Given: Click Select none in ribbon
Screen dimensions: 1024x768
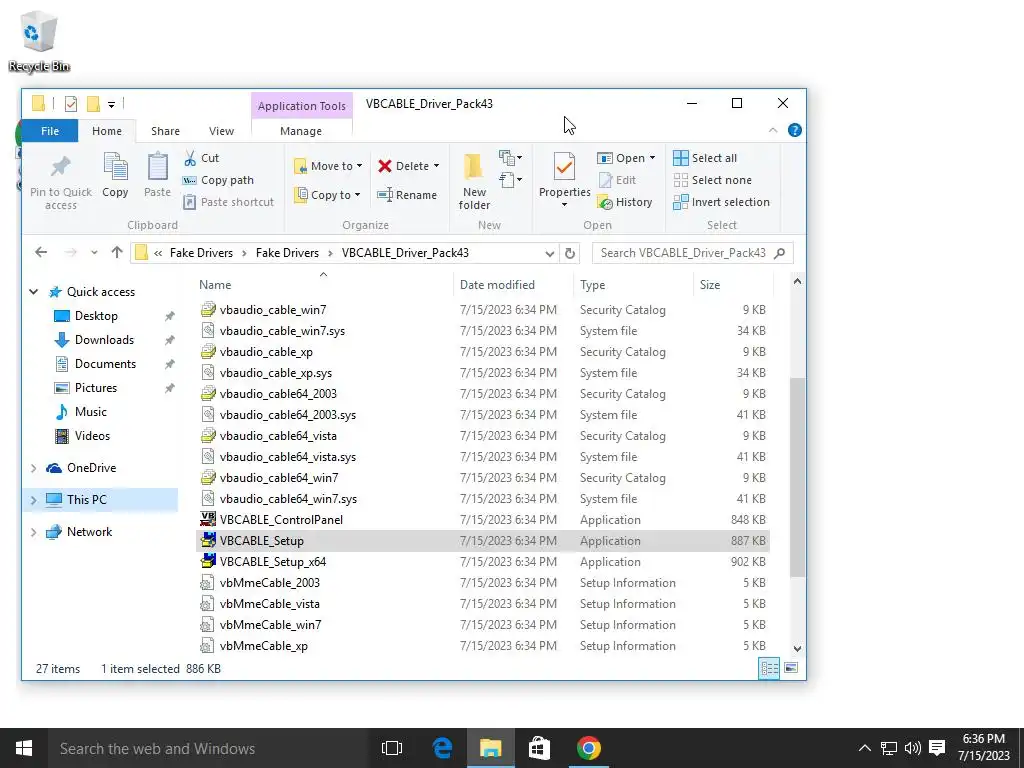Looking at the screenshot, I should point(712,180).
